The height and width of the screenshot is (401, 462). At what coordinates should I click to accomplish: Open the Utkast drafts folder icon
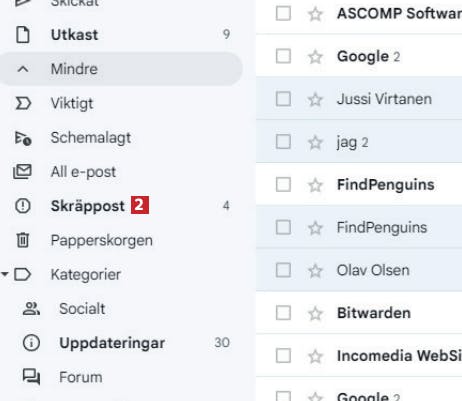[23, 35]
